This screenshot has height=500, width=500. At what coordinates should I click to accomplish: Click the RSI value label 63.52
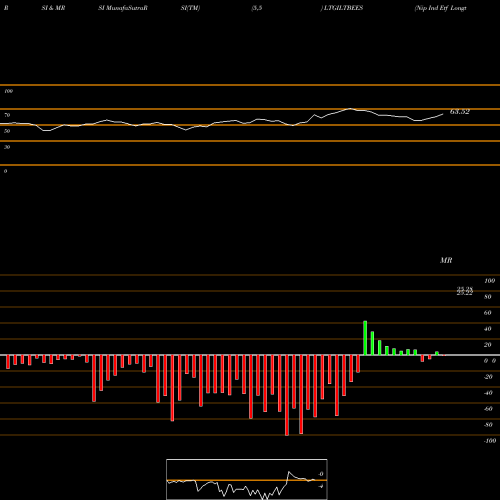tap(460, 112)
